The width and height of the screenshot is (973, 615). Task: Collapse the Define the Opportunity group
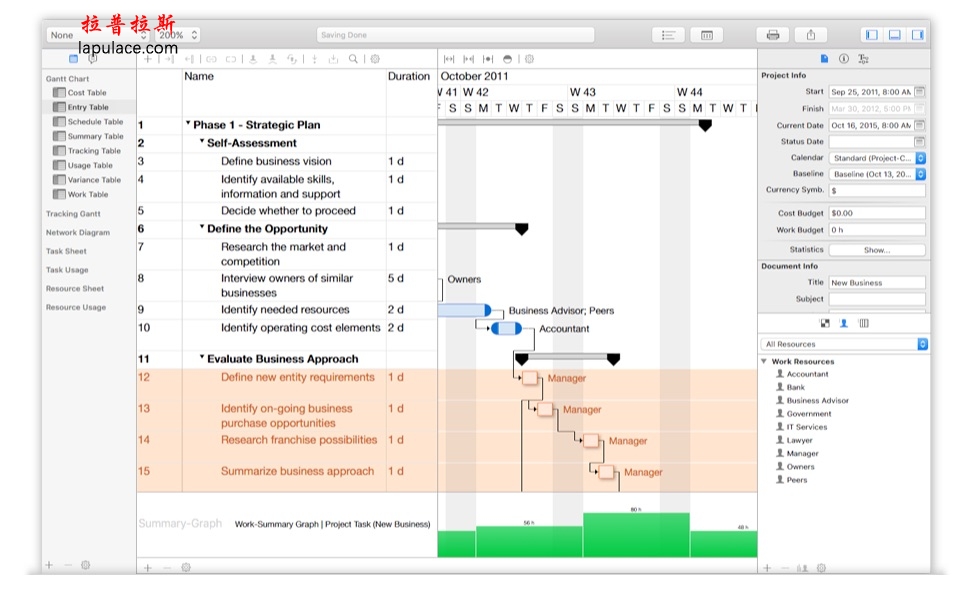coord(202,228)
